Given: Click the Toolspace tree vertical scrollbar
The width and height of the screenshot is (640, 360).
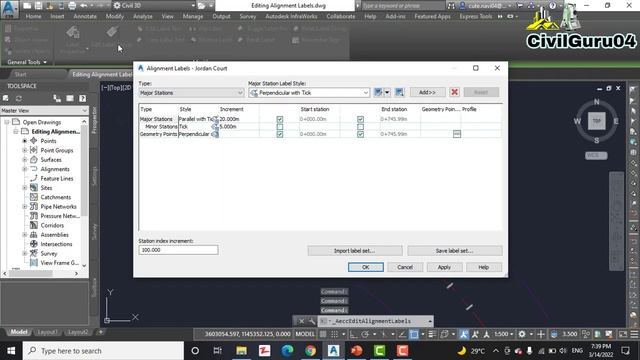Looking at the screenshot, I should (x=84, y=194).
